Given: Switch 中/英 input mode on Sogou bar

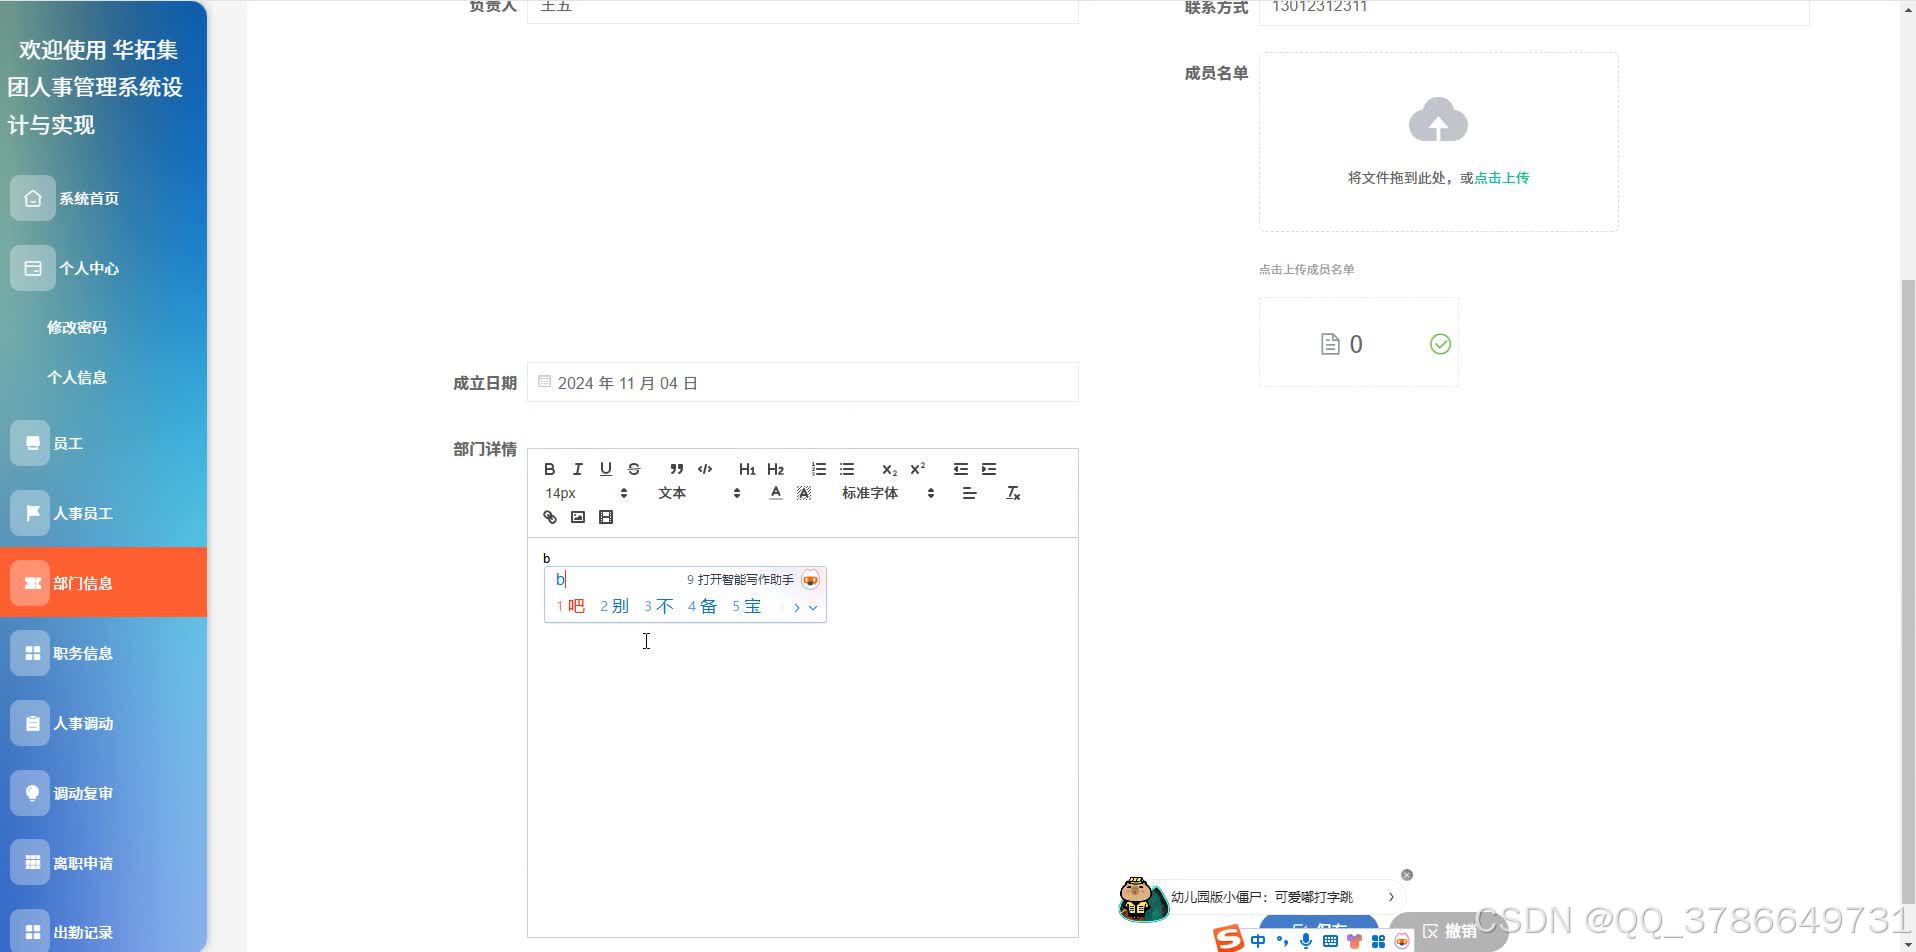Looking at the screenshot, I should point(1257,938).
